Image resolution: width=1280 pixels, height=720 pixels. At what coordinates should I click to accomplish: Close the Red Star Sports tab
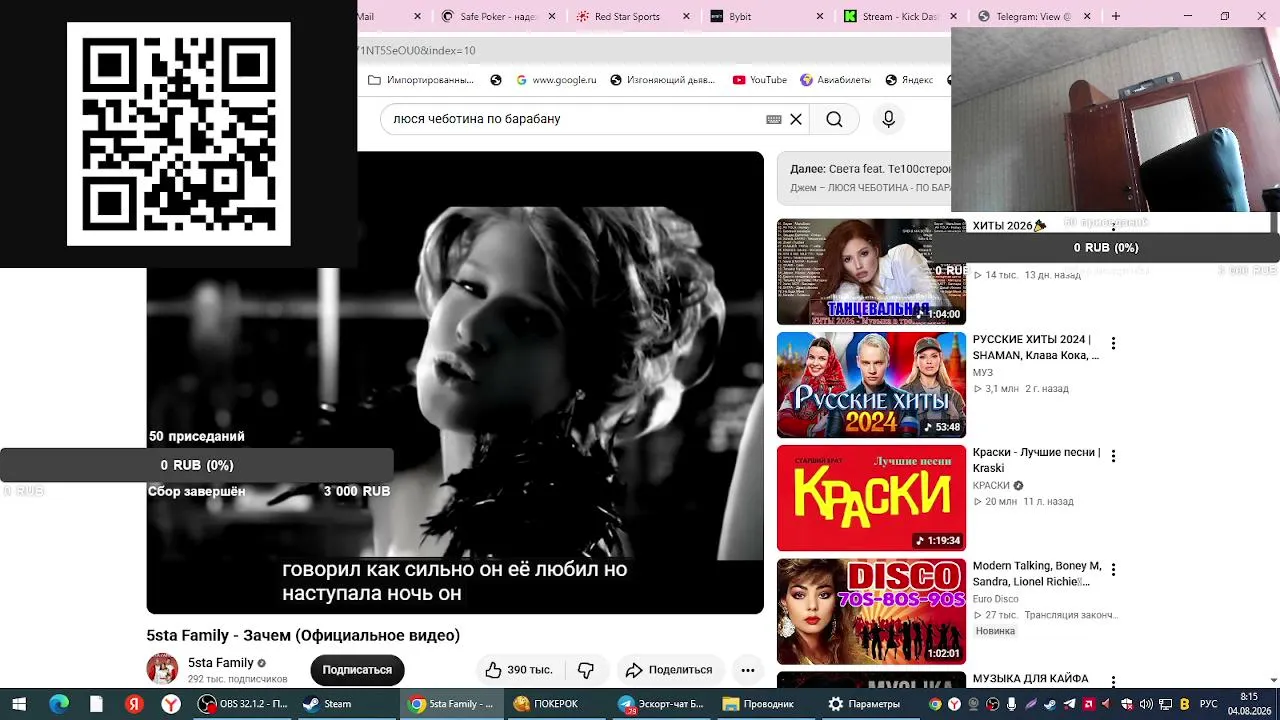tap(686, 16)
